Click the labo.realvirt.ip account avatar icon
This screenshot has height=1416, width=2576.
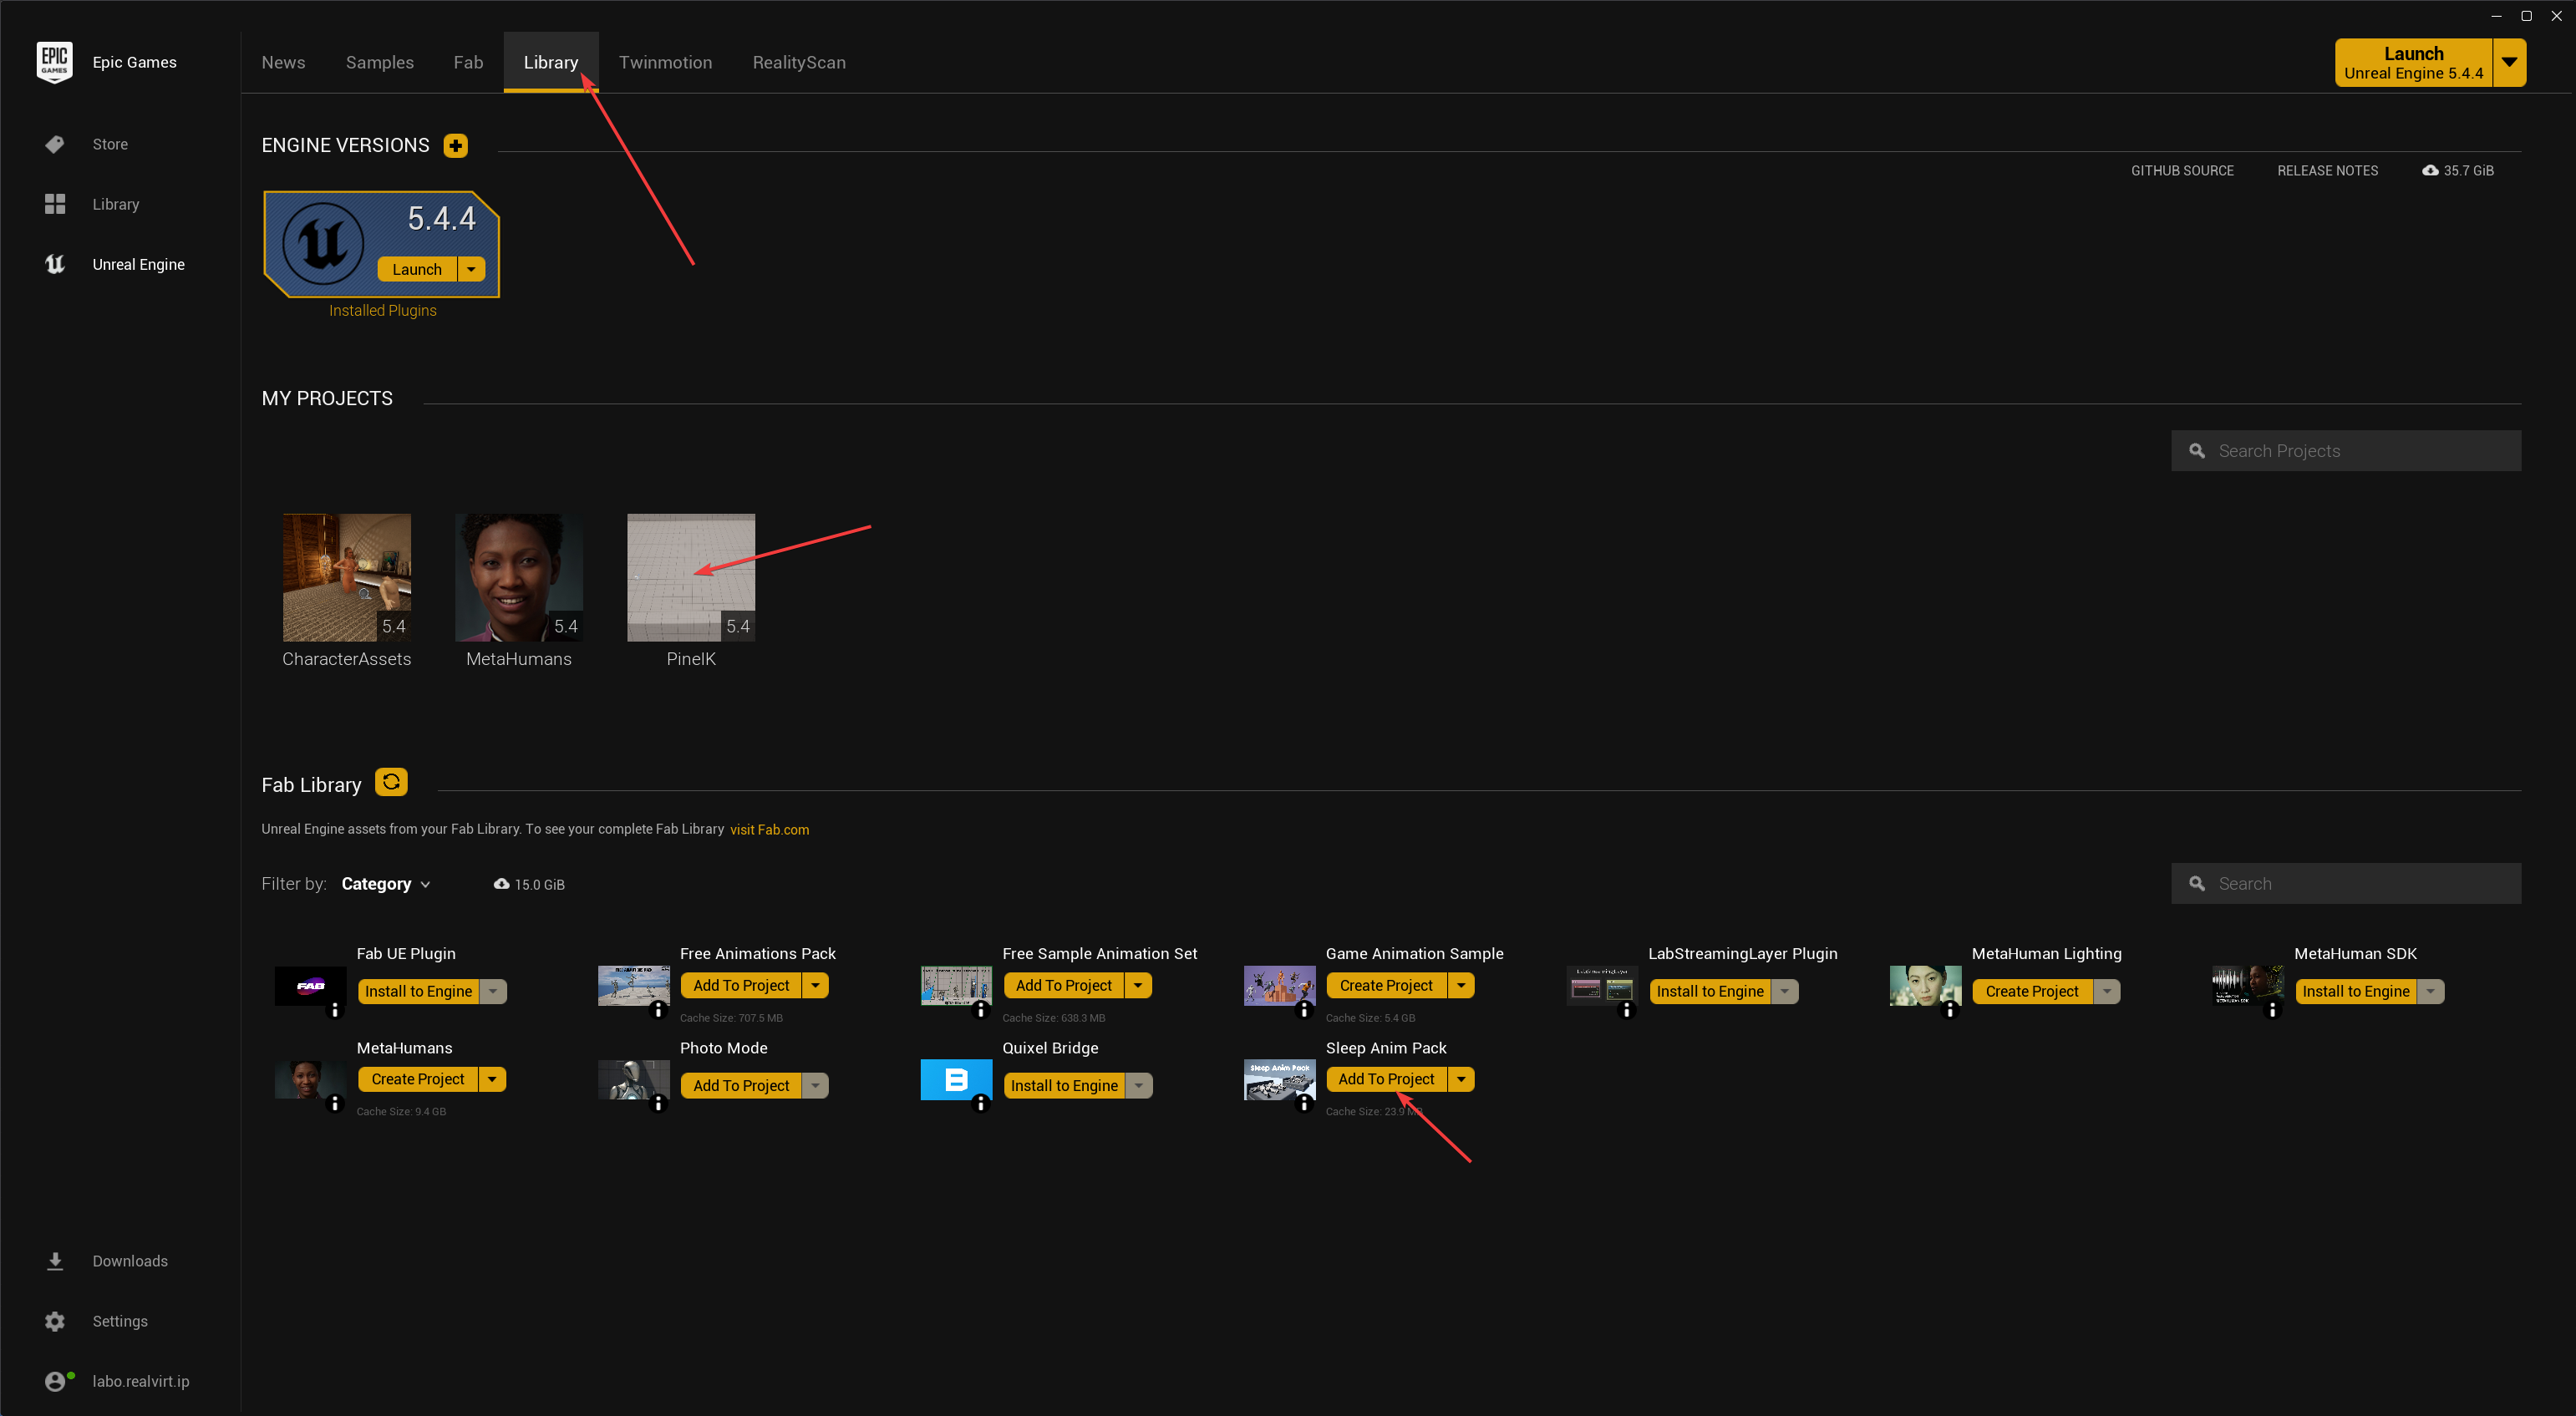[x=57, y=1381]
